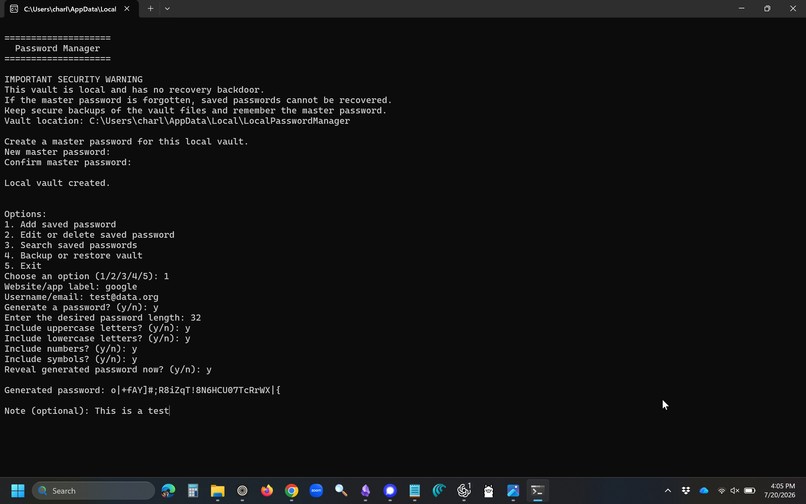Click the 'Website/app label: google' line
806x504 pixels.
tap(70, 286)
